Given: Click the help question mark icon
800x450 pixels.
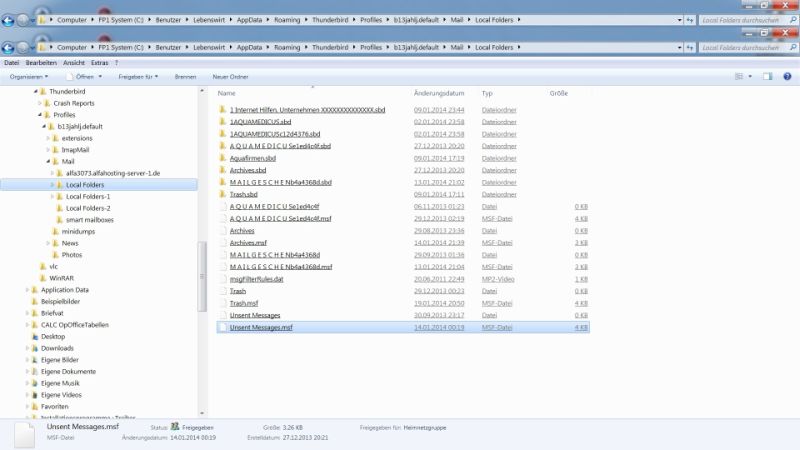Looking at the screenshot, I should pyautogui.click(x=787, y=77).
